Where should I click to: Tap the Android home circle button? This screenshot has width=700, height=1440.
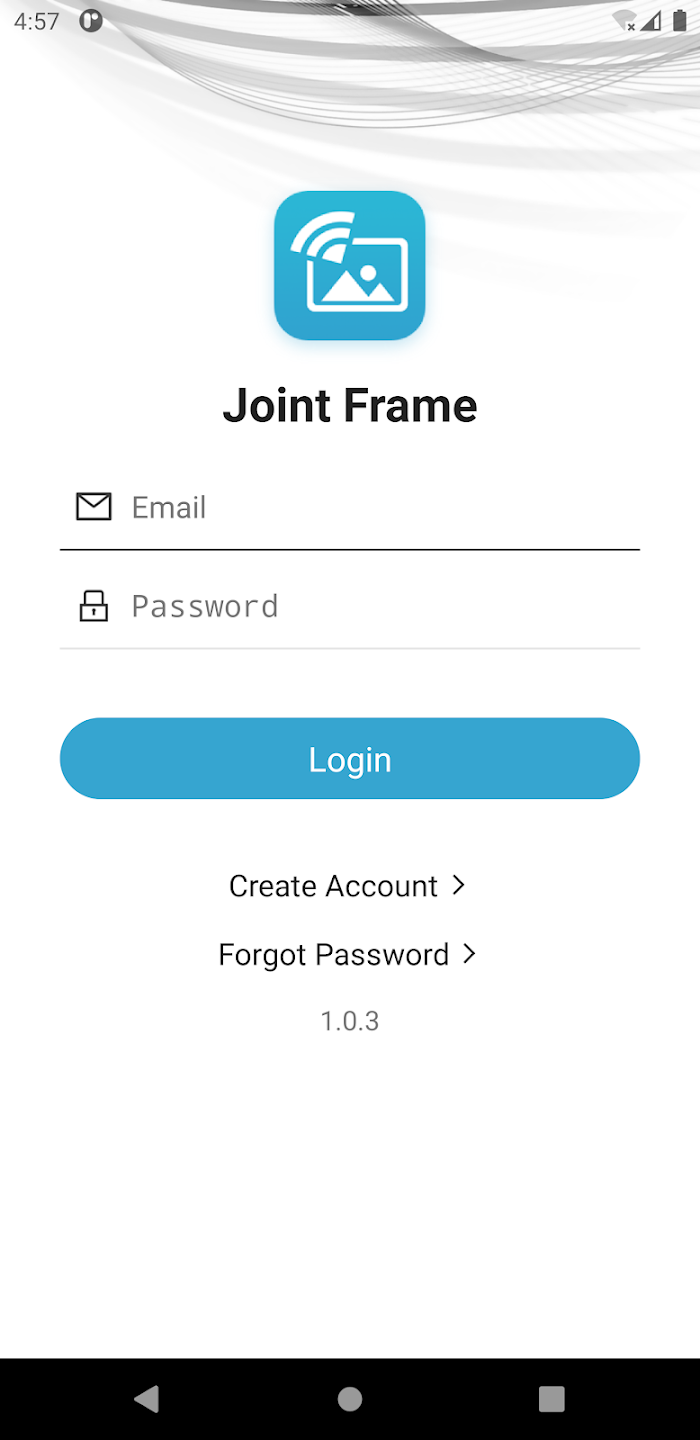tap(350, 1398)
